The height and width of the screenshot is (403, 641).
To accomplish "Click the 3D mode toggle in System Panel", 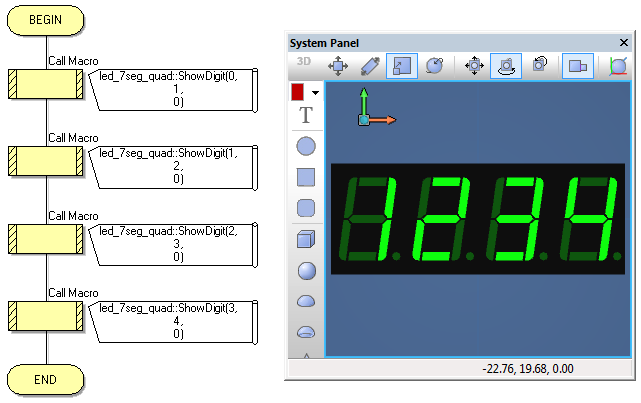I will click(304, 62).
